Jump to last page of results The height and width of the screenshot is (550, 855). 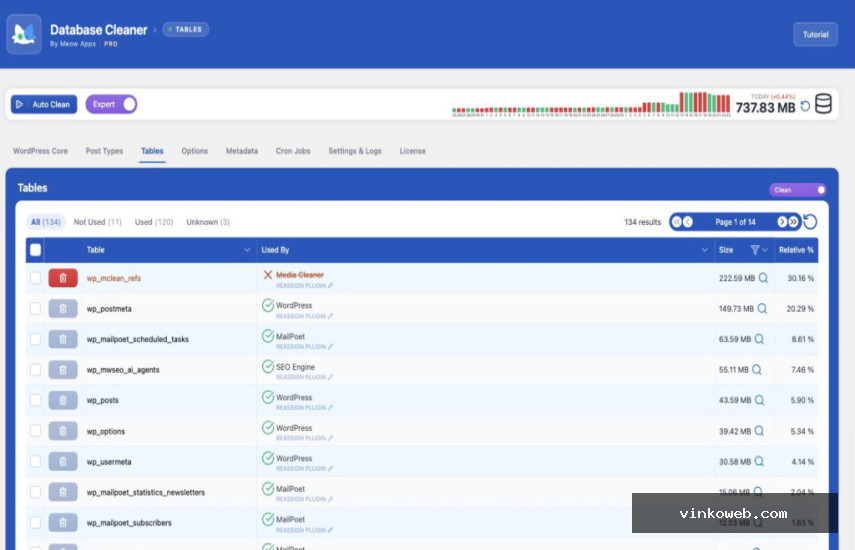click(793, 222)
